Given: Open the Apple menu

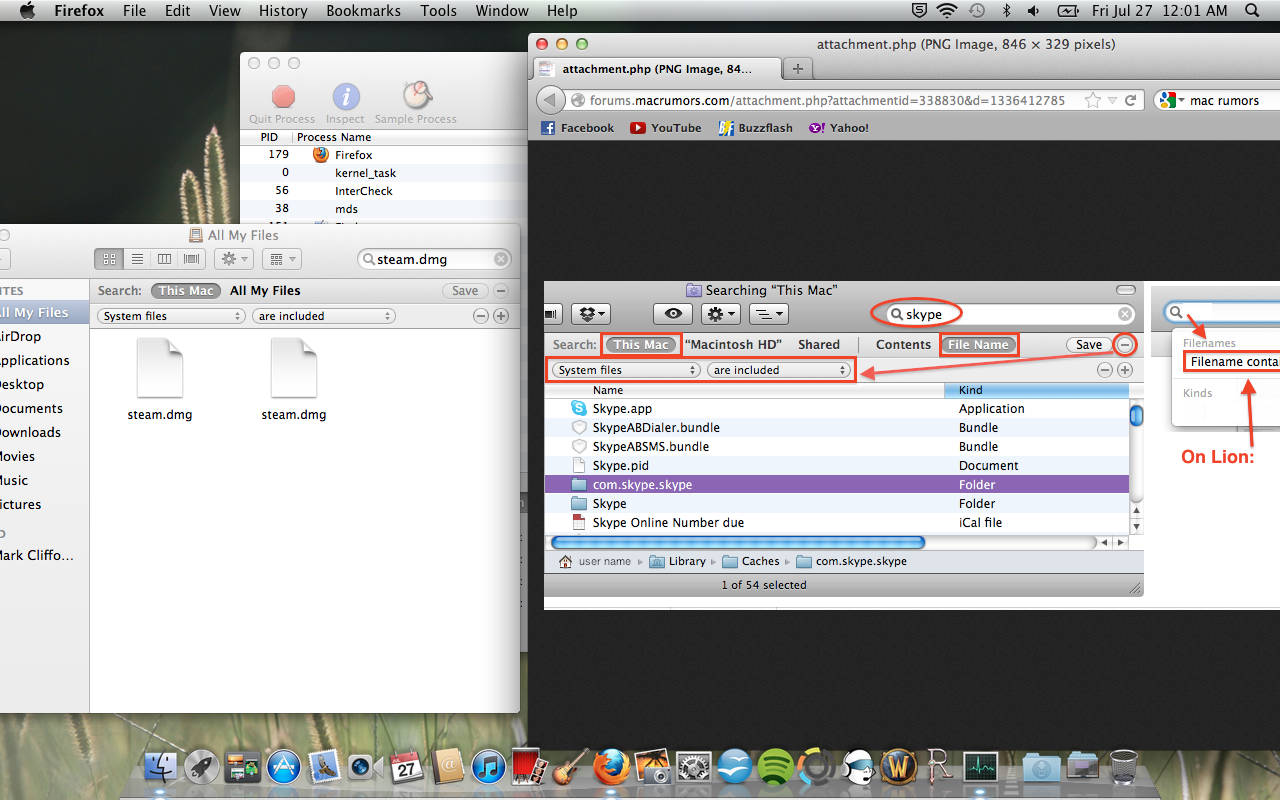Looking at the screenshot, I should [x=27, y=11].
